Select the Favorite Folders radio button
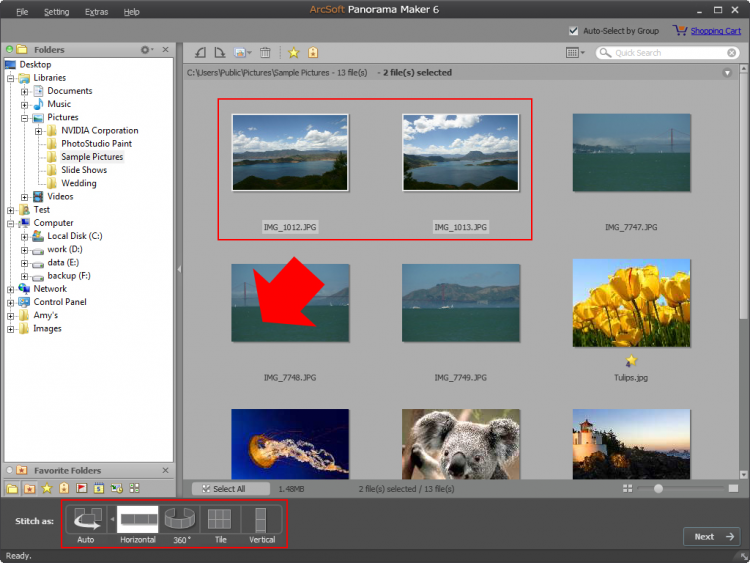The image size is (750, 563). tap(10, 470)
